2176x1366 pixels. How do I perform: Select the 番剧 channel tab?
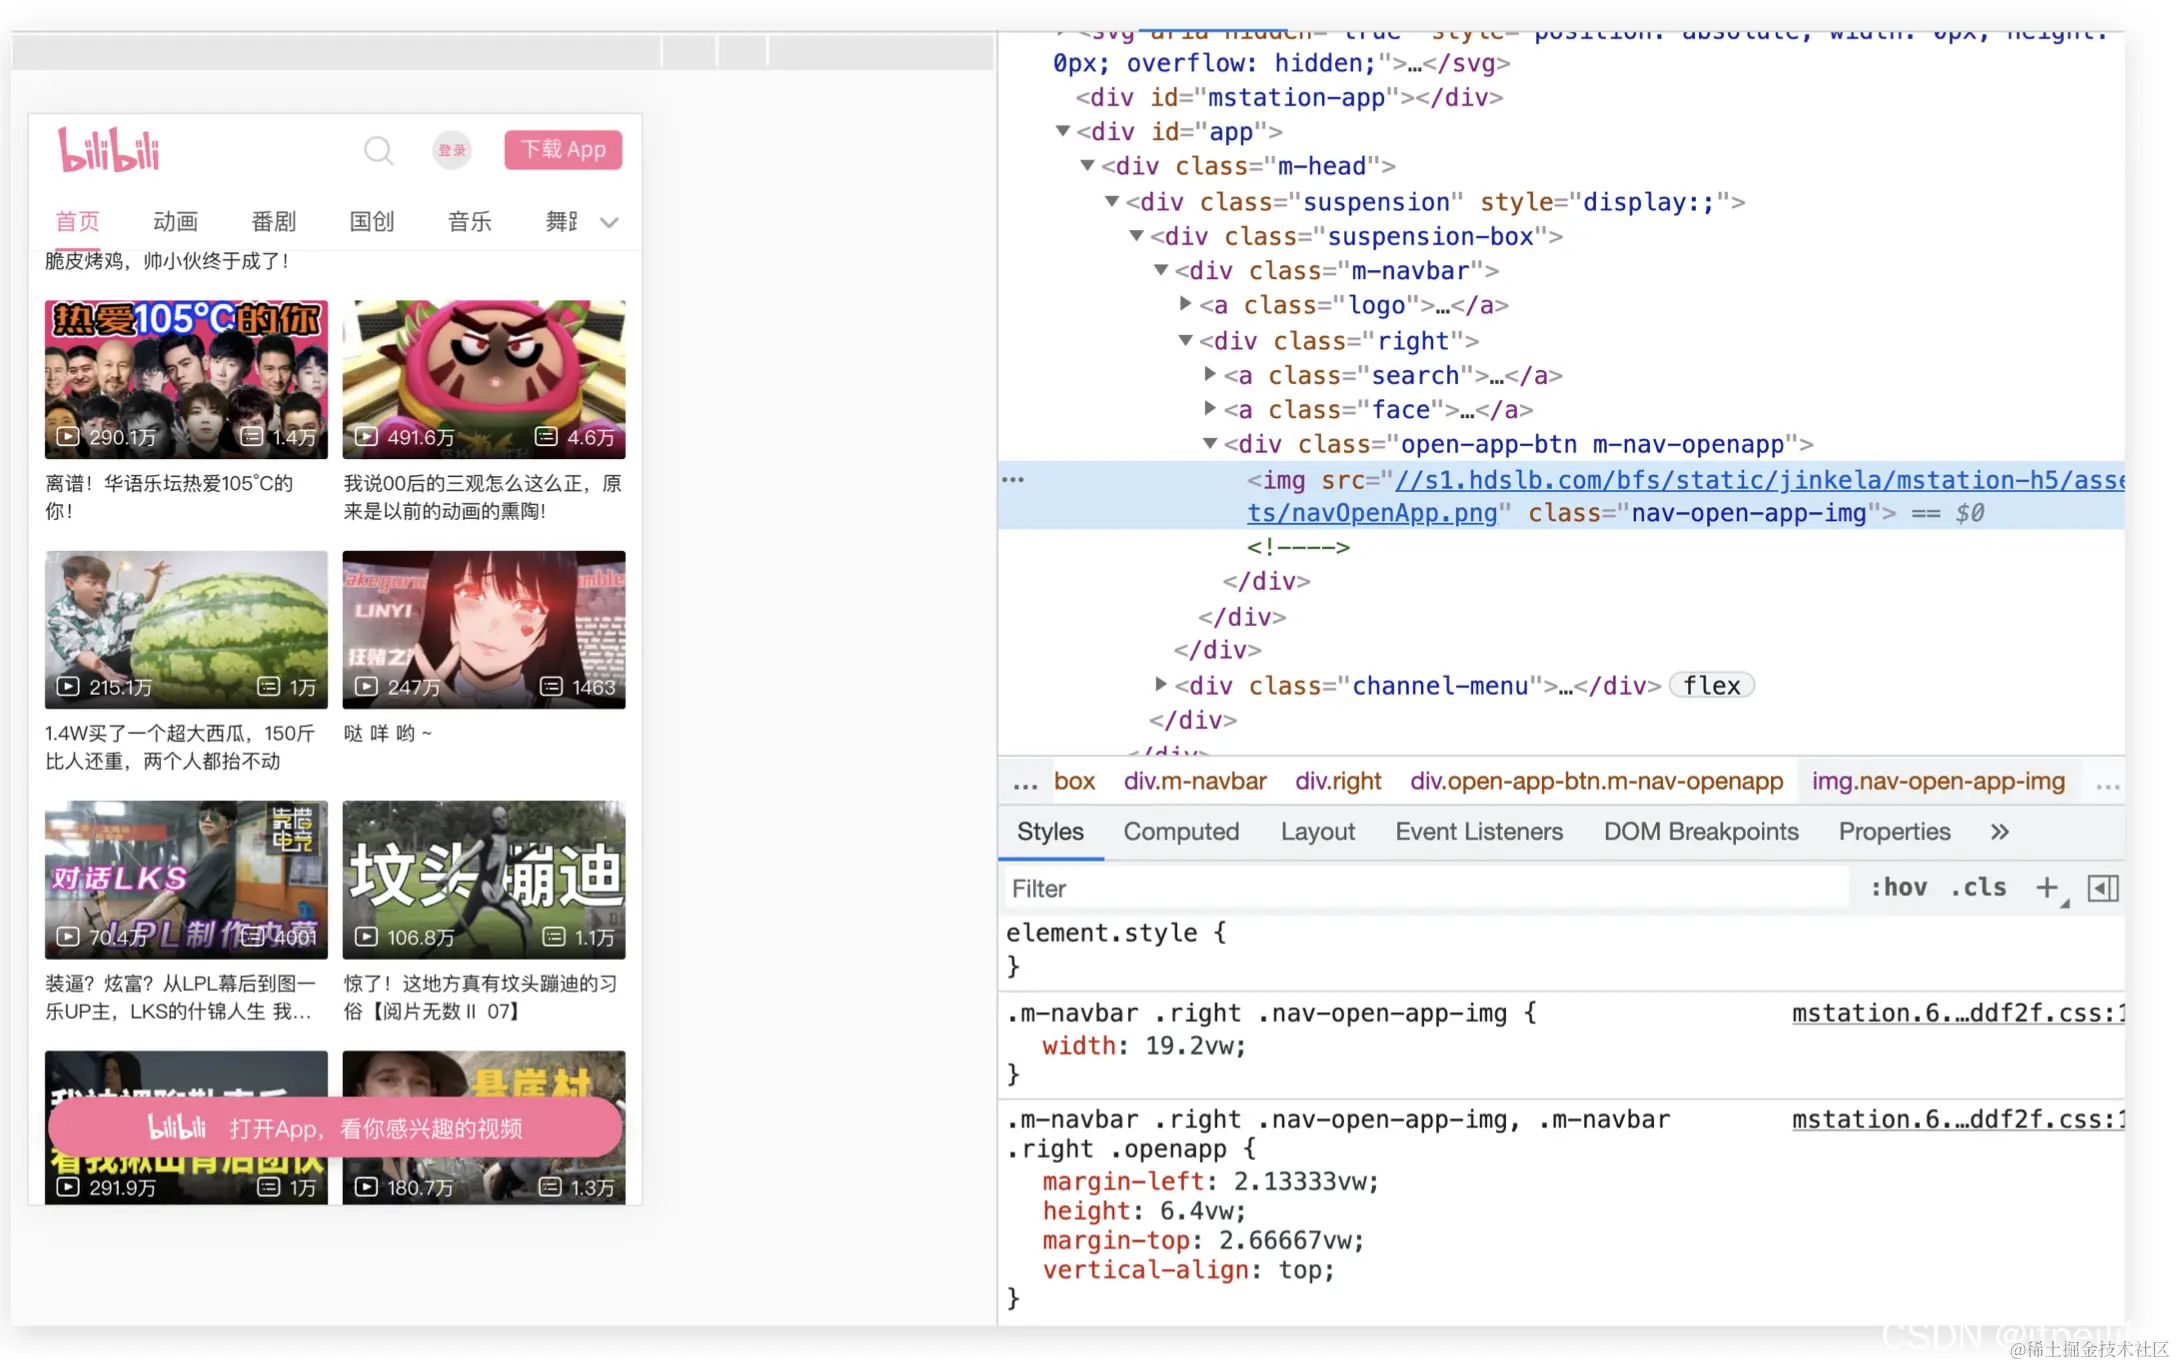273,222
